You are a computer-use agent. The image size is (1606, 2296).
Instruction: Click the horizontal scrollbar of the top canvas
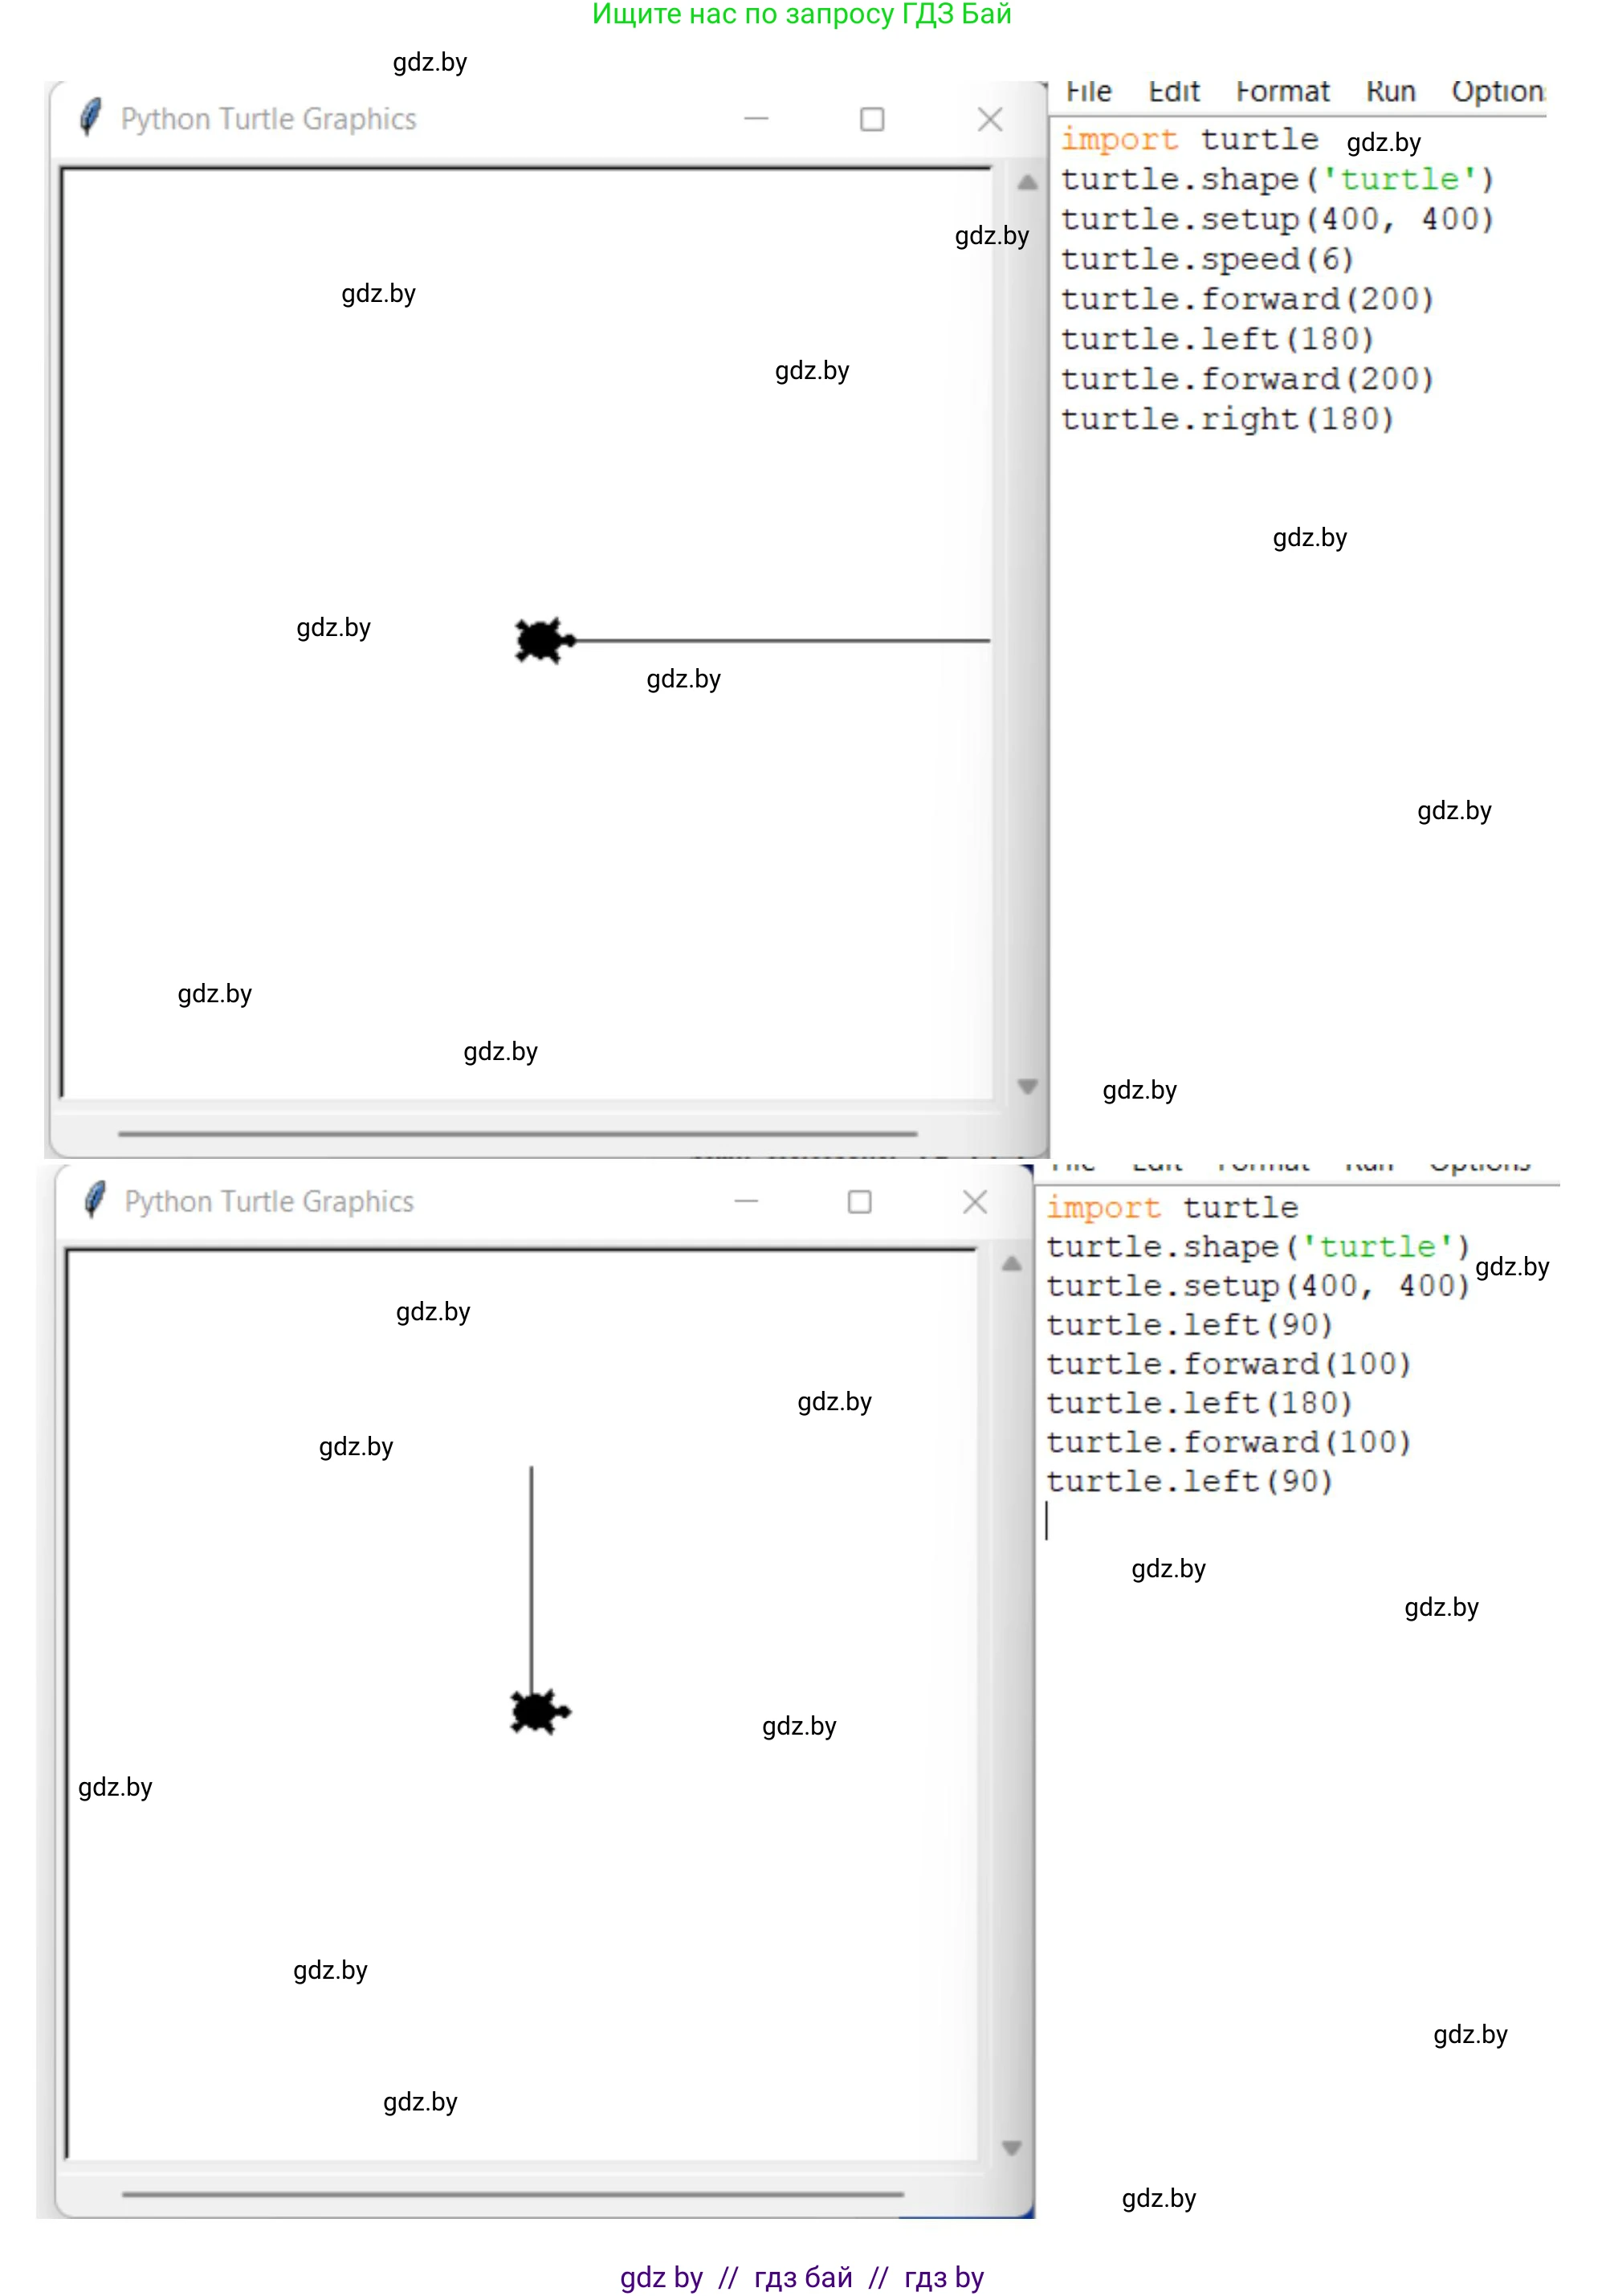tap(517, 1134)
